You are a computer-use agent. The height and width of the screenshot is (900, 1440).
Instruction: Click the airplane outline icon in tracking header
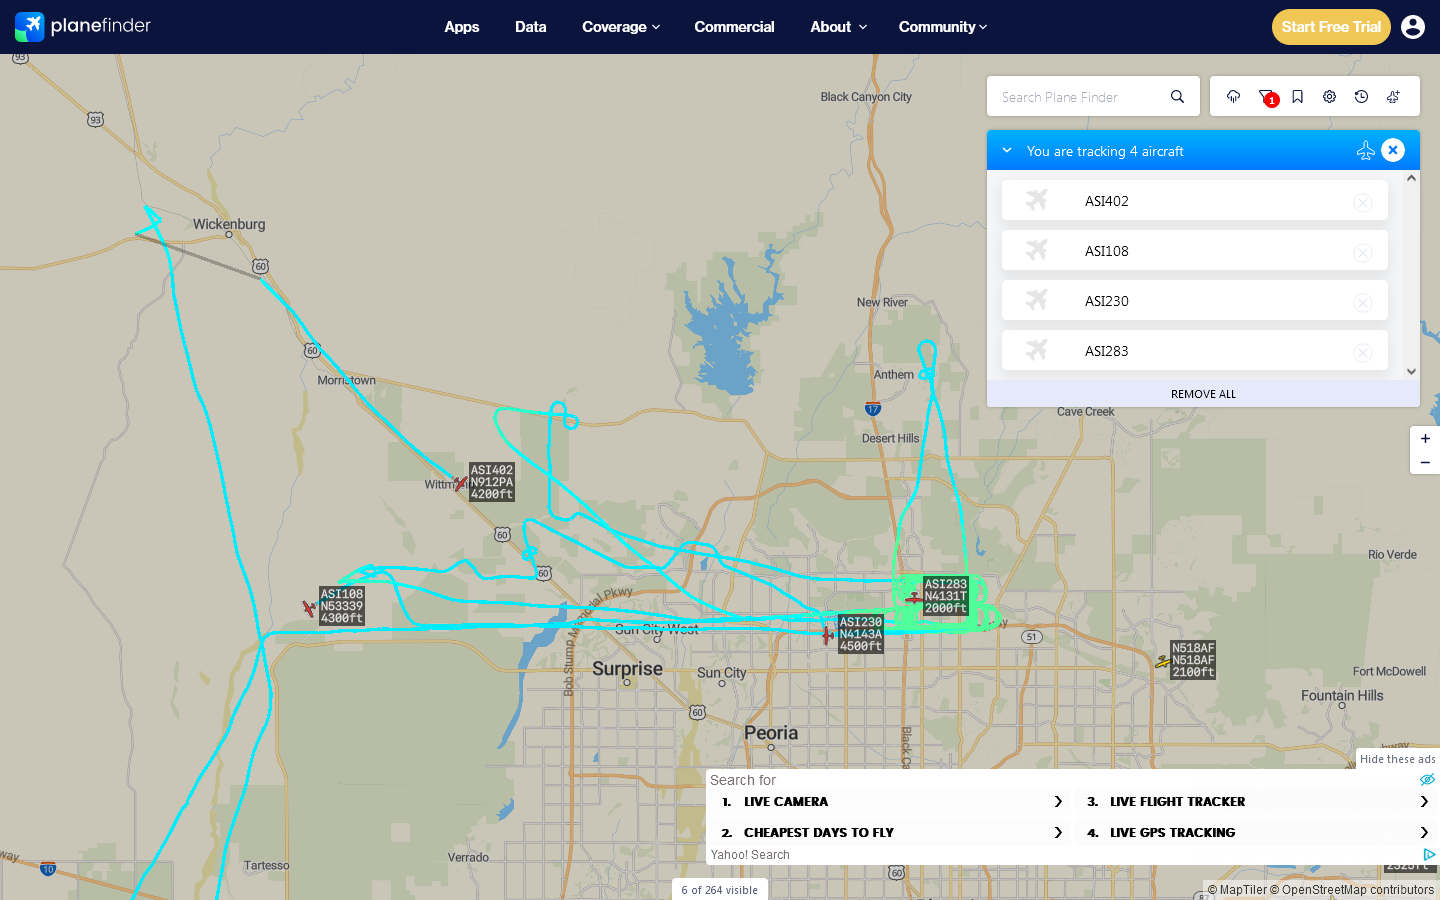point(1365,150)
